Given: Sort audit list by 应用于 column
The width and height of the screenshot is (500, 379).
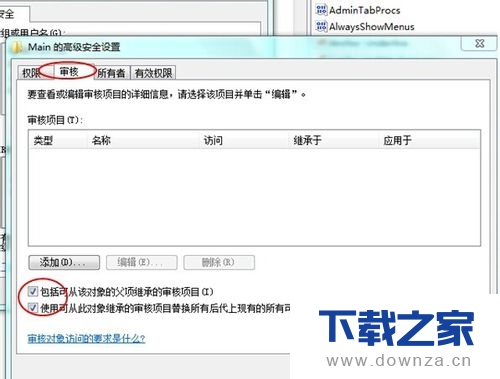Looking at the screenshot, I should pos(429,140).
